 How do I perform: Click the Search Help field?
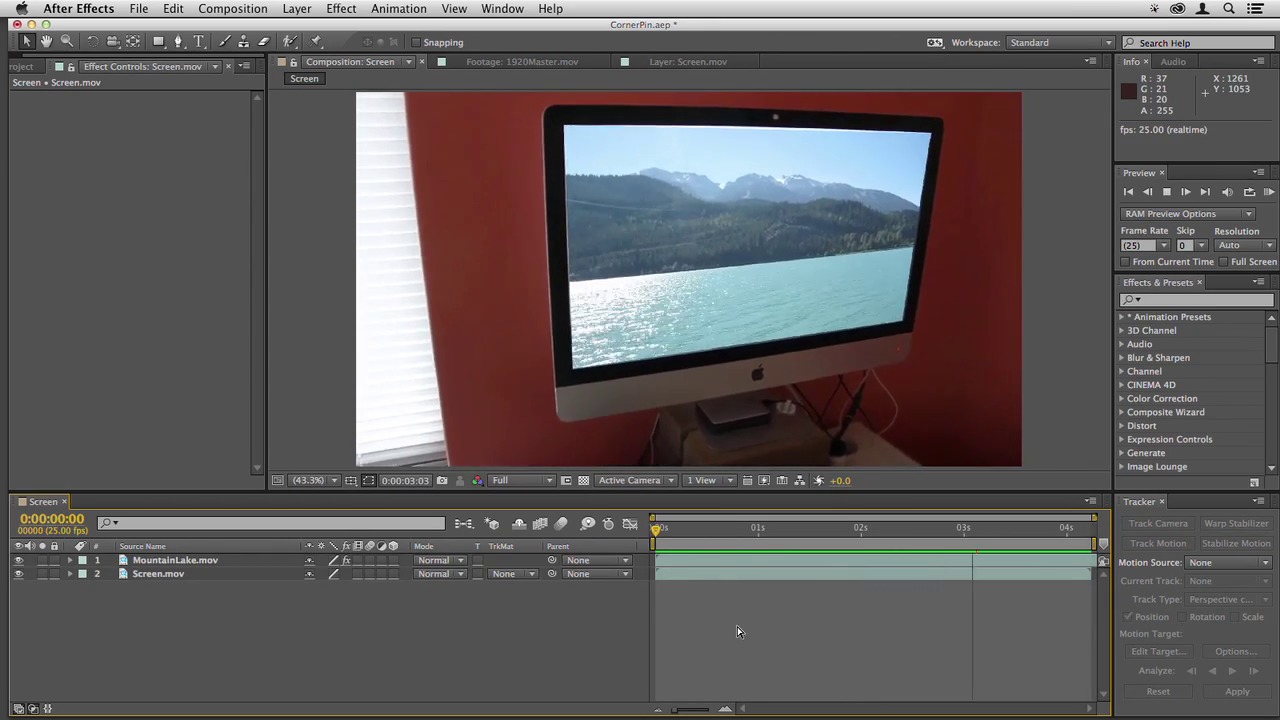[x=1200, y=43]
